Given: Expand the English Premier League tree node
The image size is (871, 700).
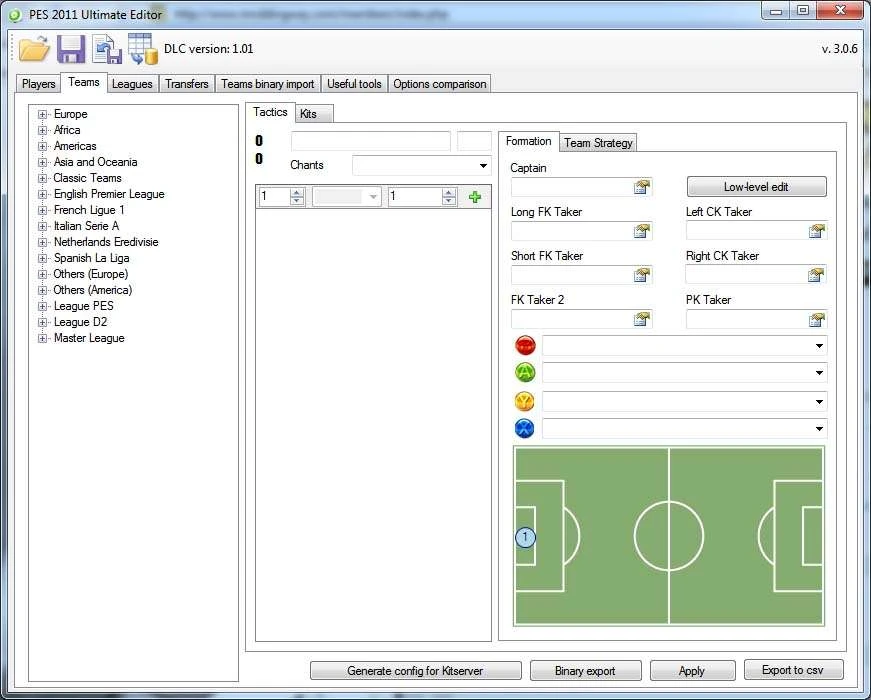Looking at the screenshot, I should coord(41,194).
